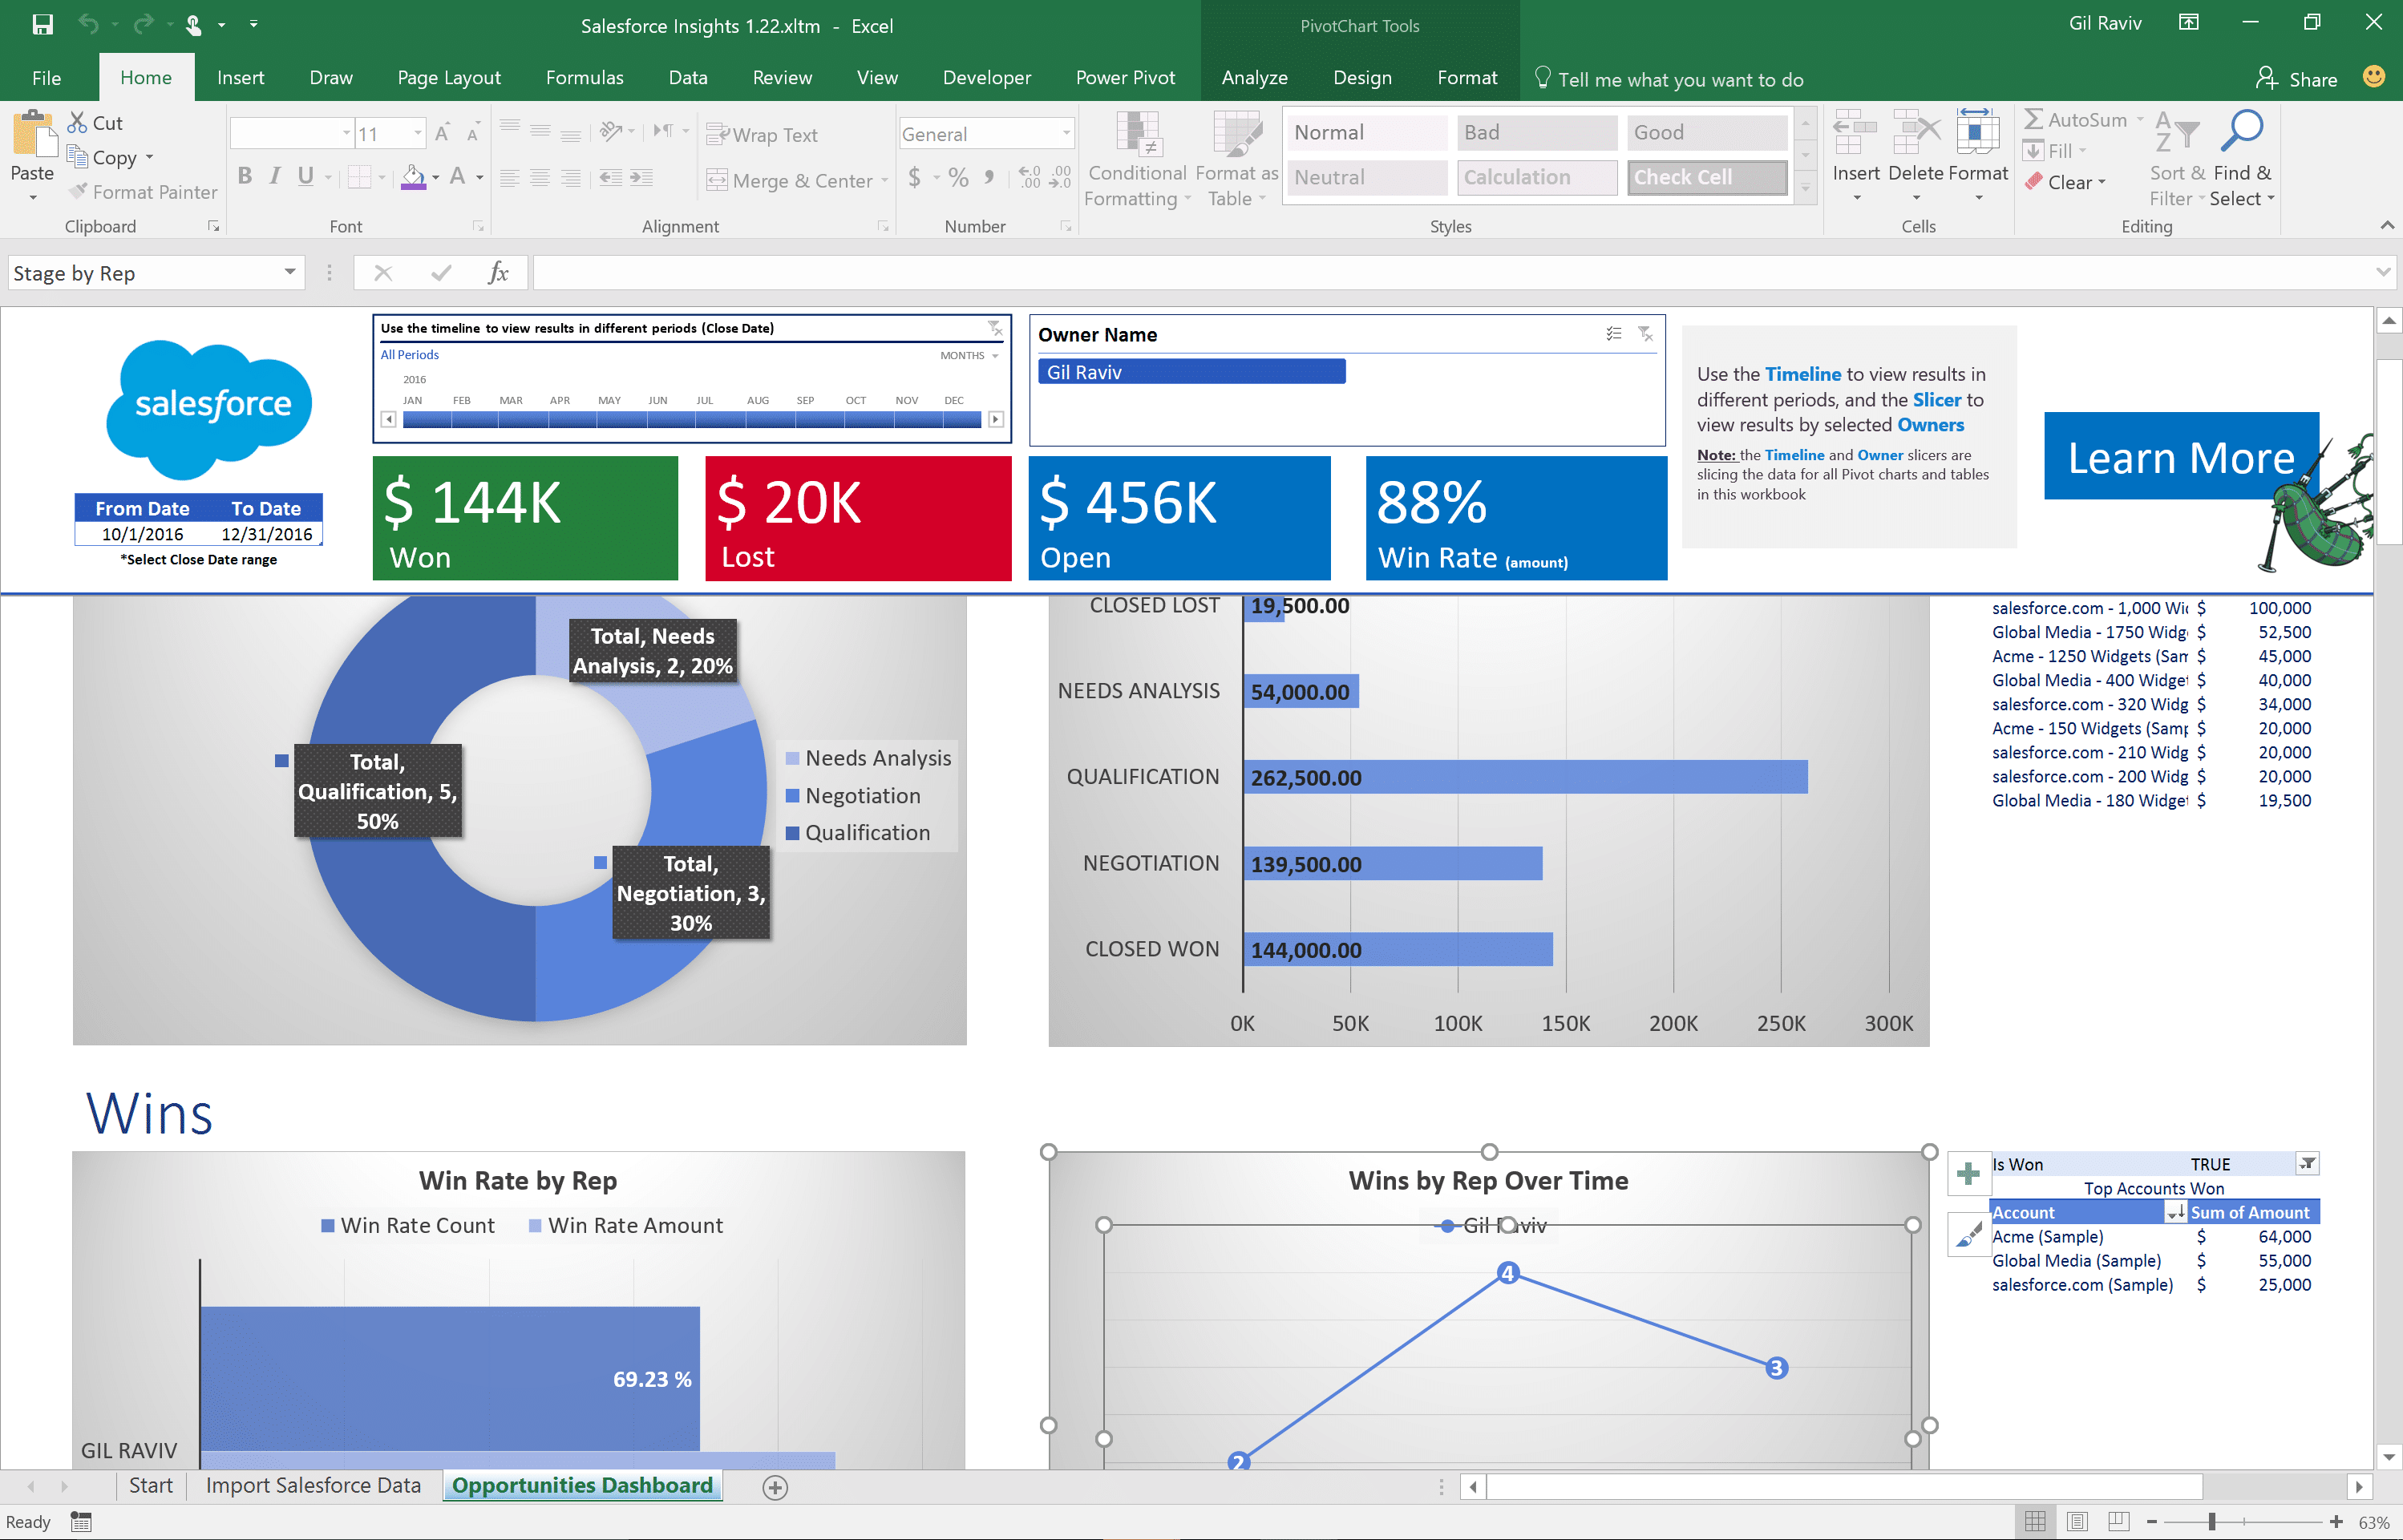Click the Learn More button
The height and width of the screenshot is (1540, 2403).
(2180, 457)
